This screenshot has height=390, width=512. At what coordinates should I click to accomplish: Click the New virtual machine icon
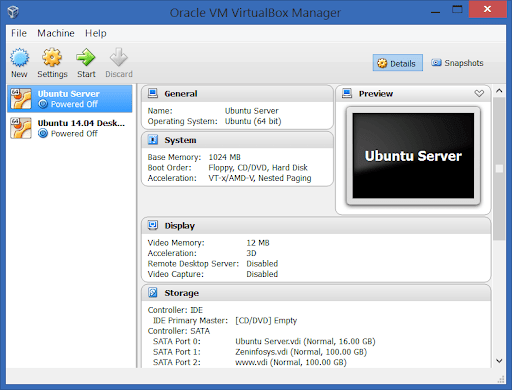click(19, 58)
